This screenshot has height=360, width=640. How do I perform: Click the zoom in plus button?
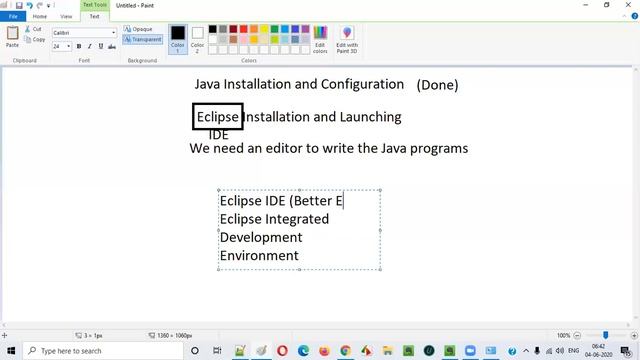(634, 336)
